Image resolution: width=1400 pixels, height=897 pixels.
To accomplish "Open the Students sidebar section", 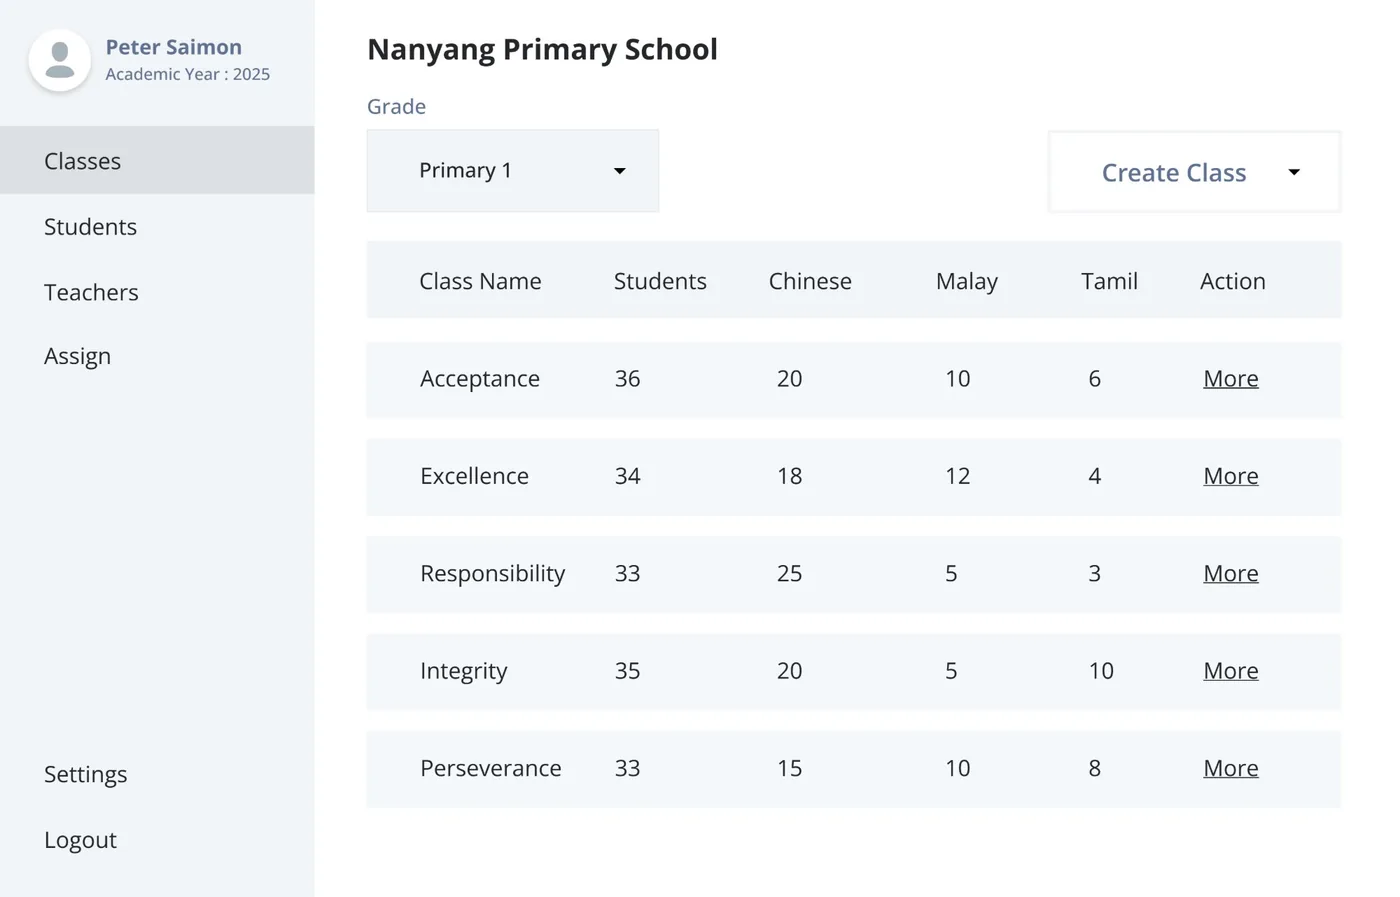I will [90, 227].
